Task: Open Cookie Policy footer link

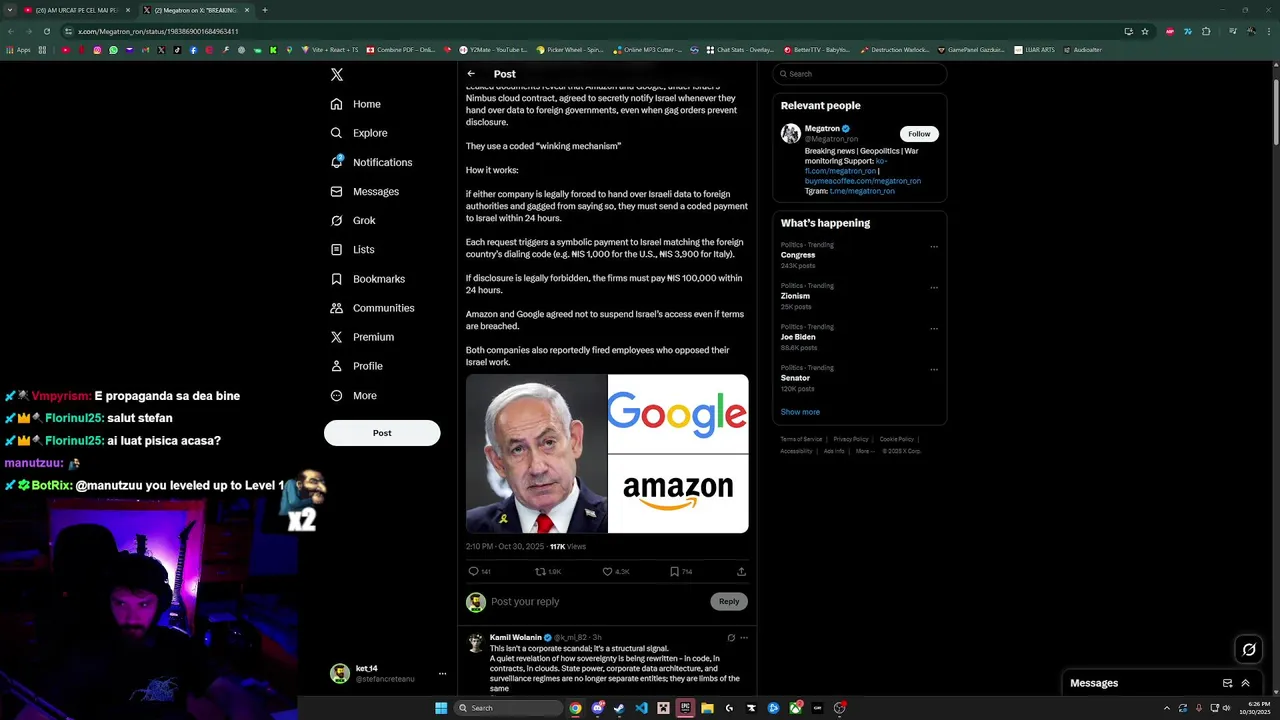Action: pos(897,439)
